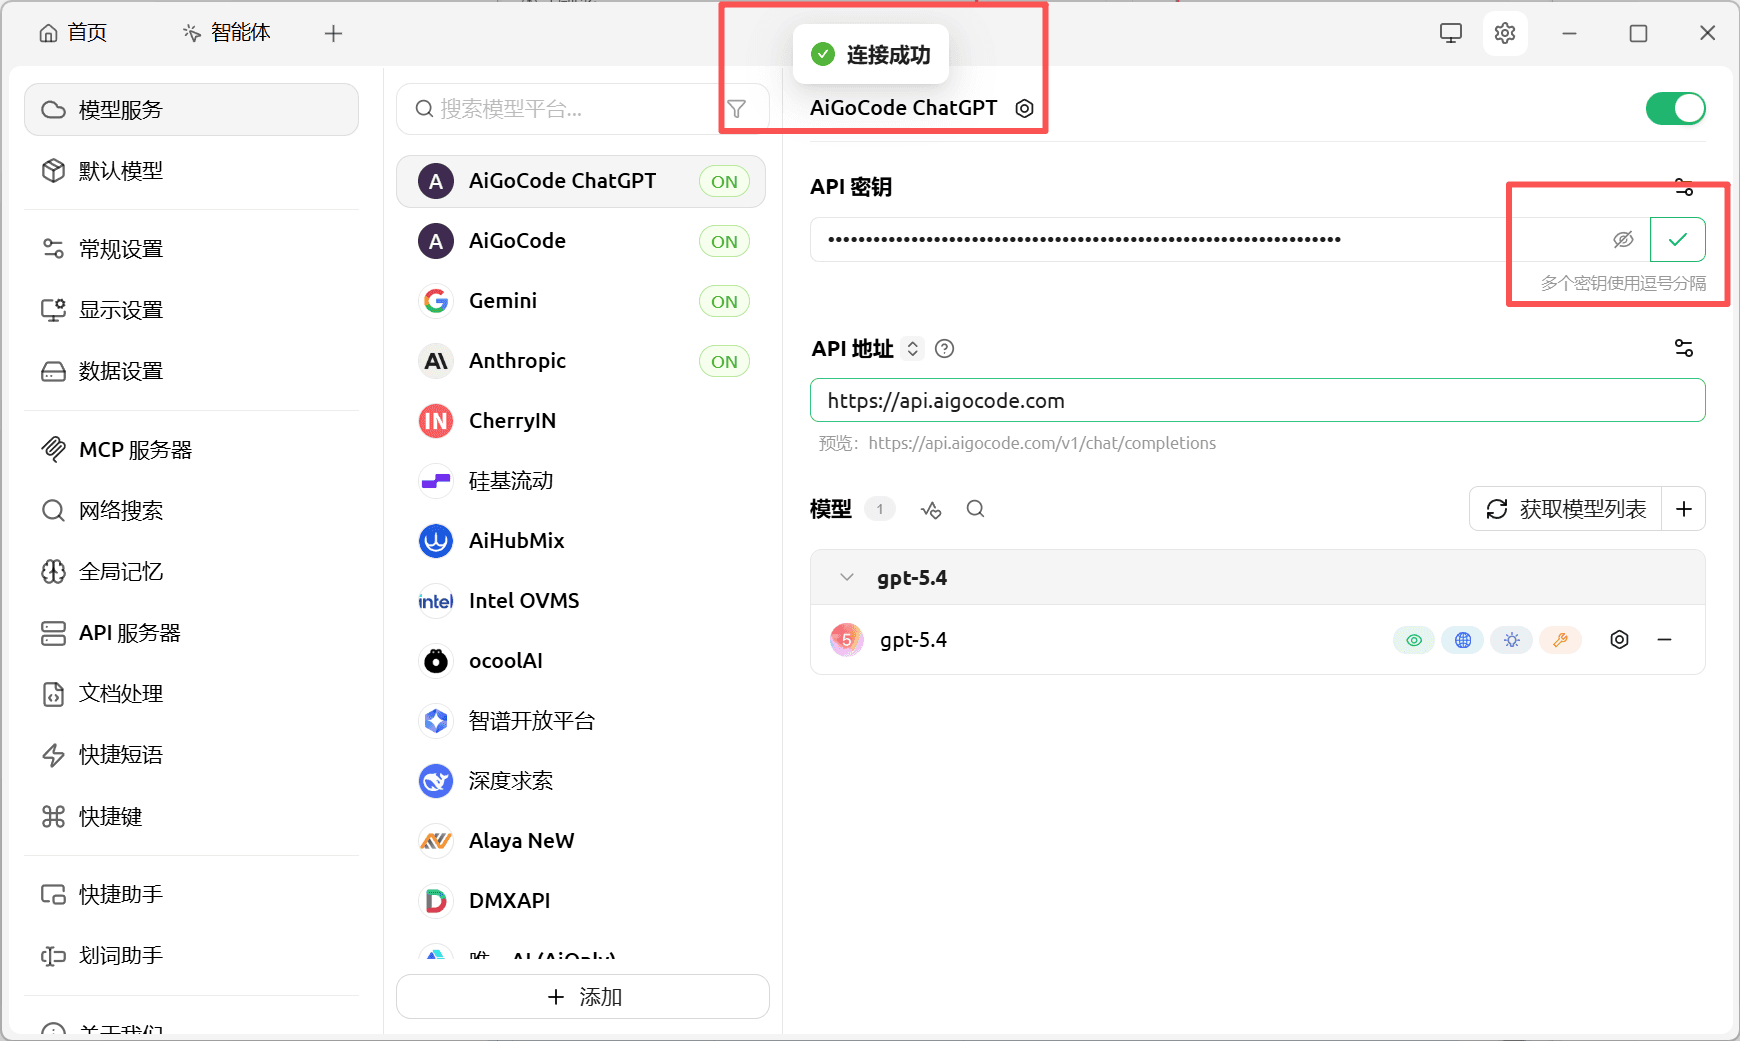The width and height of the screenshot is (1740, 1041).
Task: Select Intel OVMS provider
Action: 581,601
